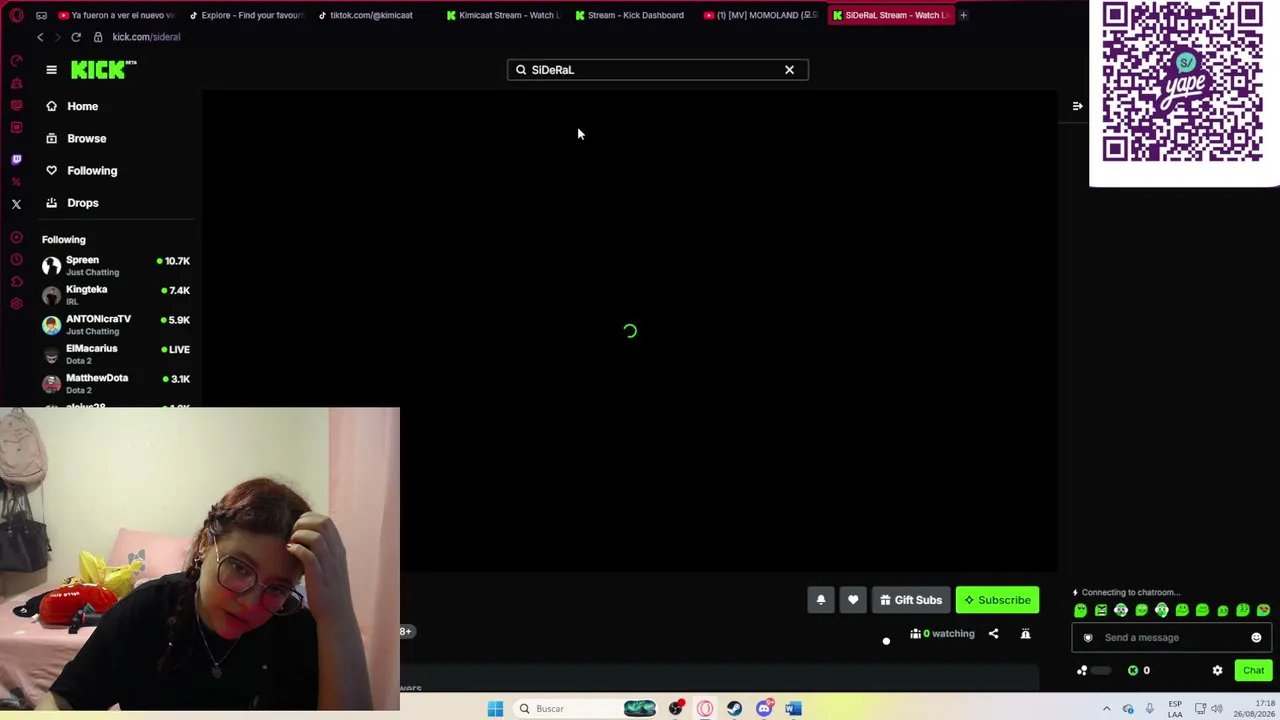Open a new browser tab
This screenshot has width=1280, height=720.
[x=963, y=15]
